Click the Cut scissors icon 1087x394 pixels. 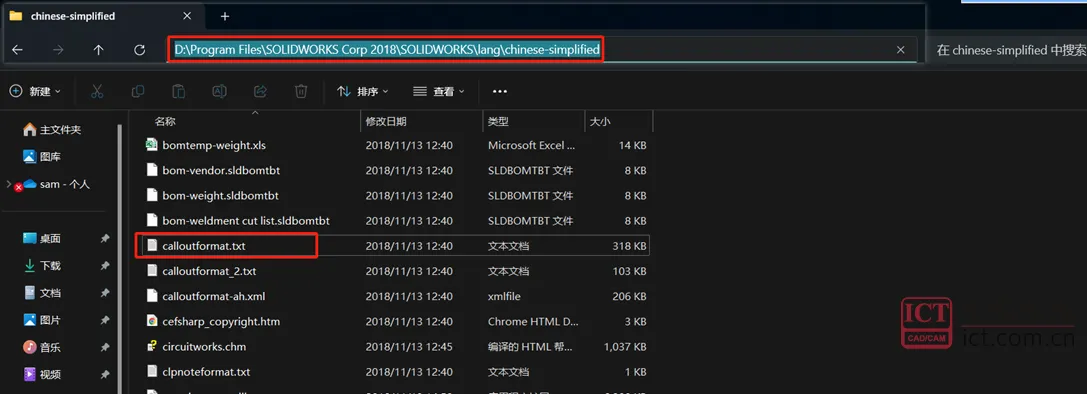(x=97, y=91)
